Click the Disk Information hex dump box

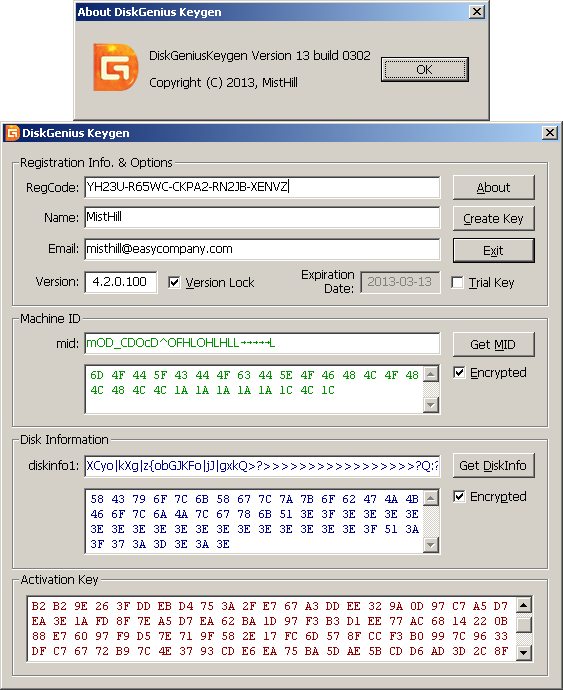(254, 521)
